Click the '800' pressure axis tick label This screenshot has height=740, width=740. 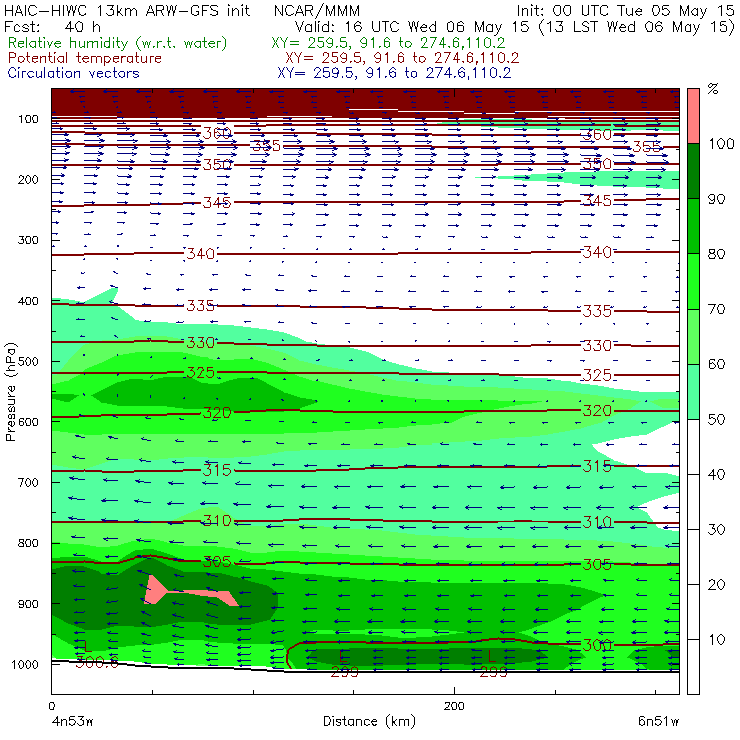(28, 543)
